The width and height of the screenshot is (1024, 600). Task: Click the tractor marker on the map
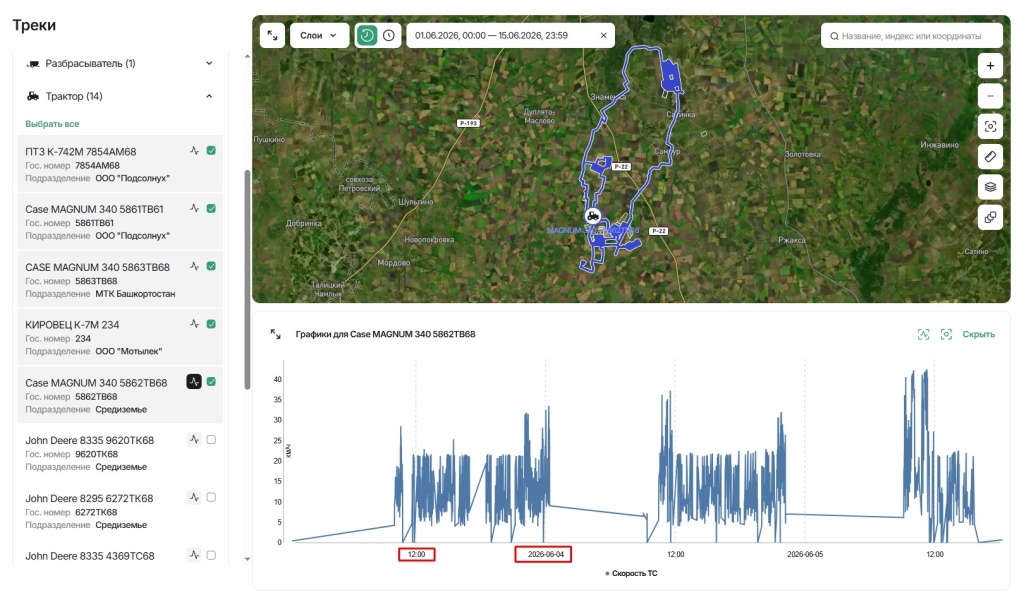(x=592, y=216)
